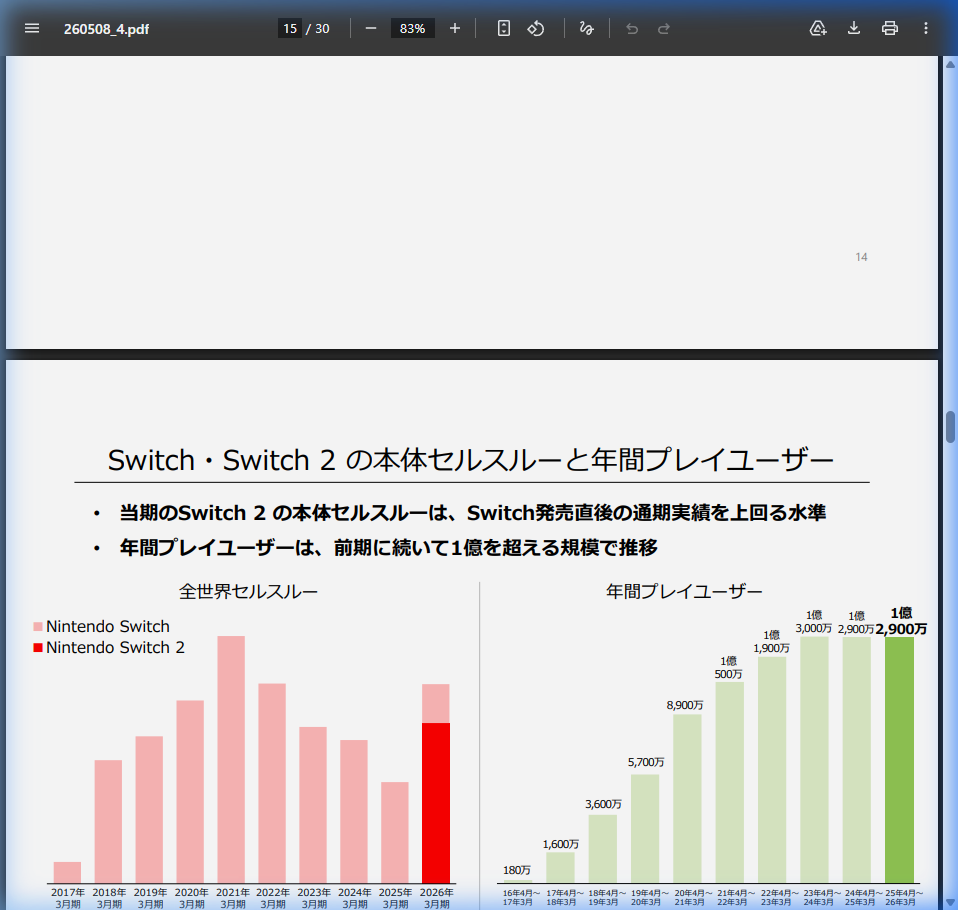The height and width of the screenshot is (910, 958).
Task: Click the 2021年3月期 axis label
Action: coord(233,898)
